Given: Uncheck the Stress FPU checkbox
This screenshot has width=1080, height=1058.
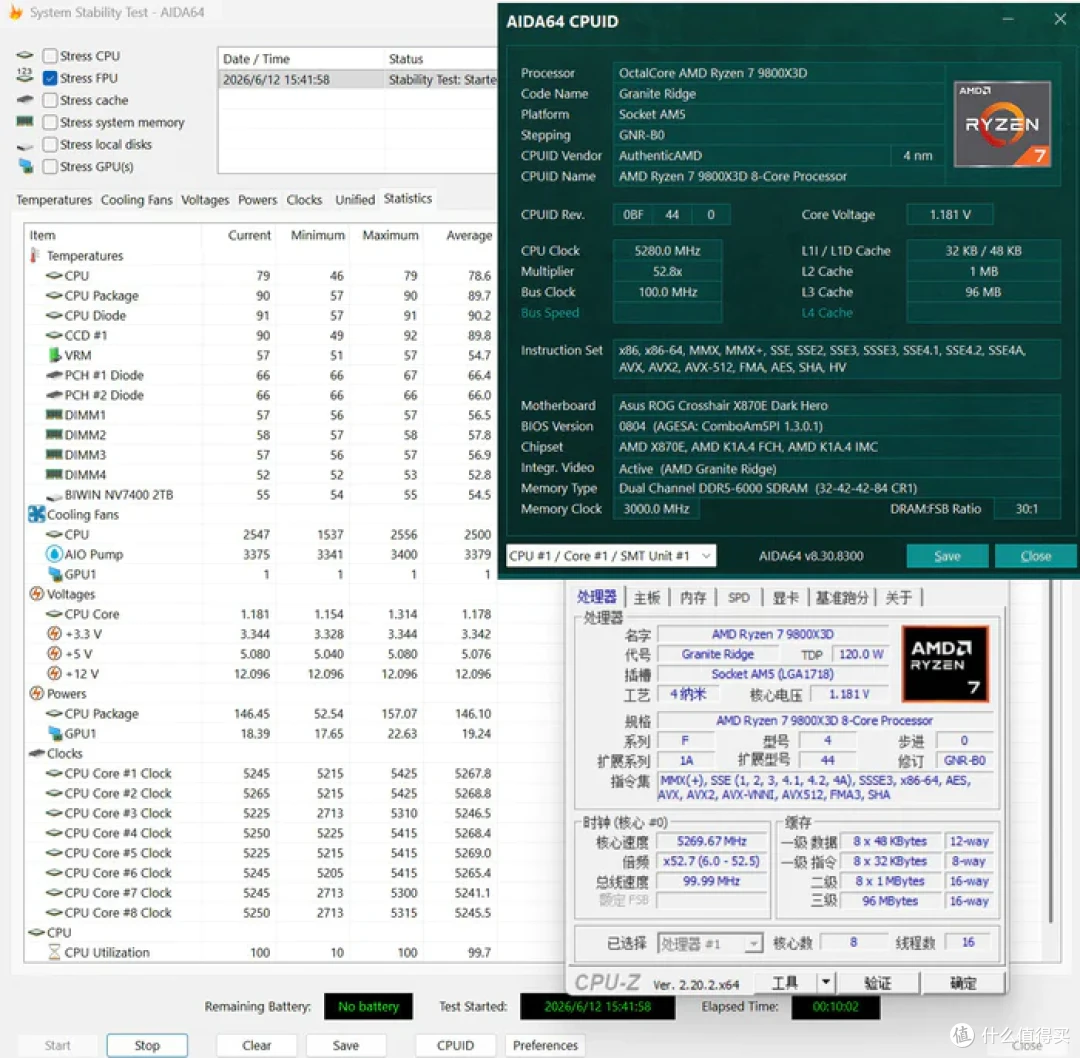Looking at the screenshot, I should (x=50, y=78).
